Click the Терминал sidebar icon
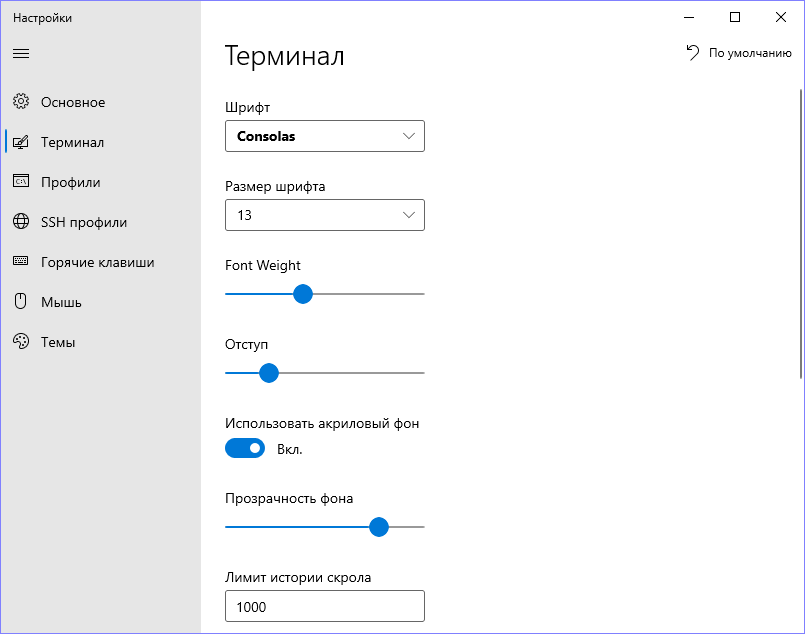 (21, 142)
